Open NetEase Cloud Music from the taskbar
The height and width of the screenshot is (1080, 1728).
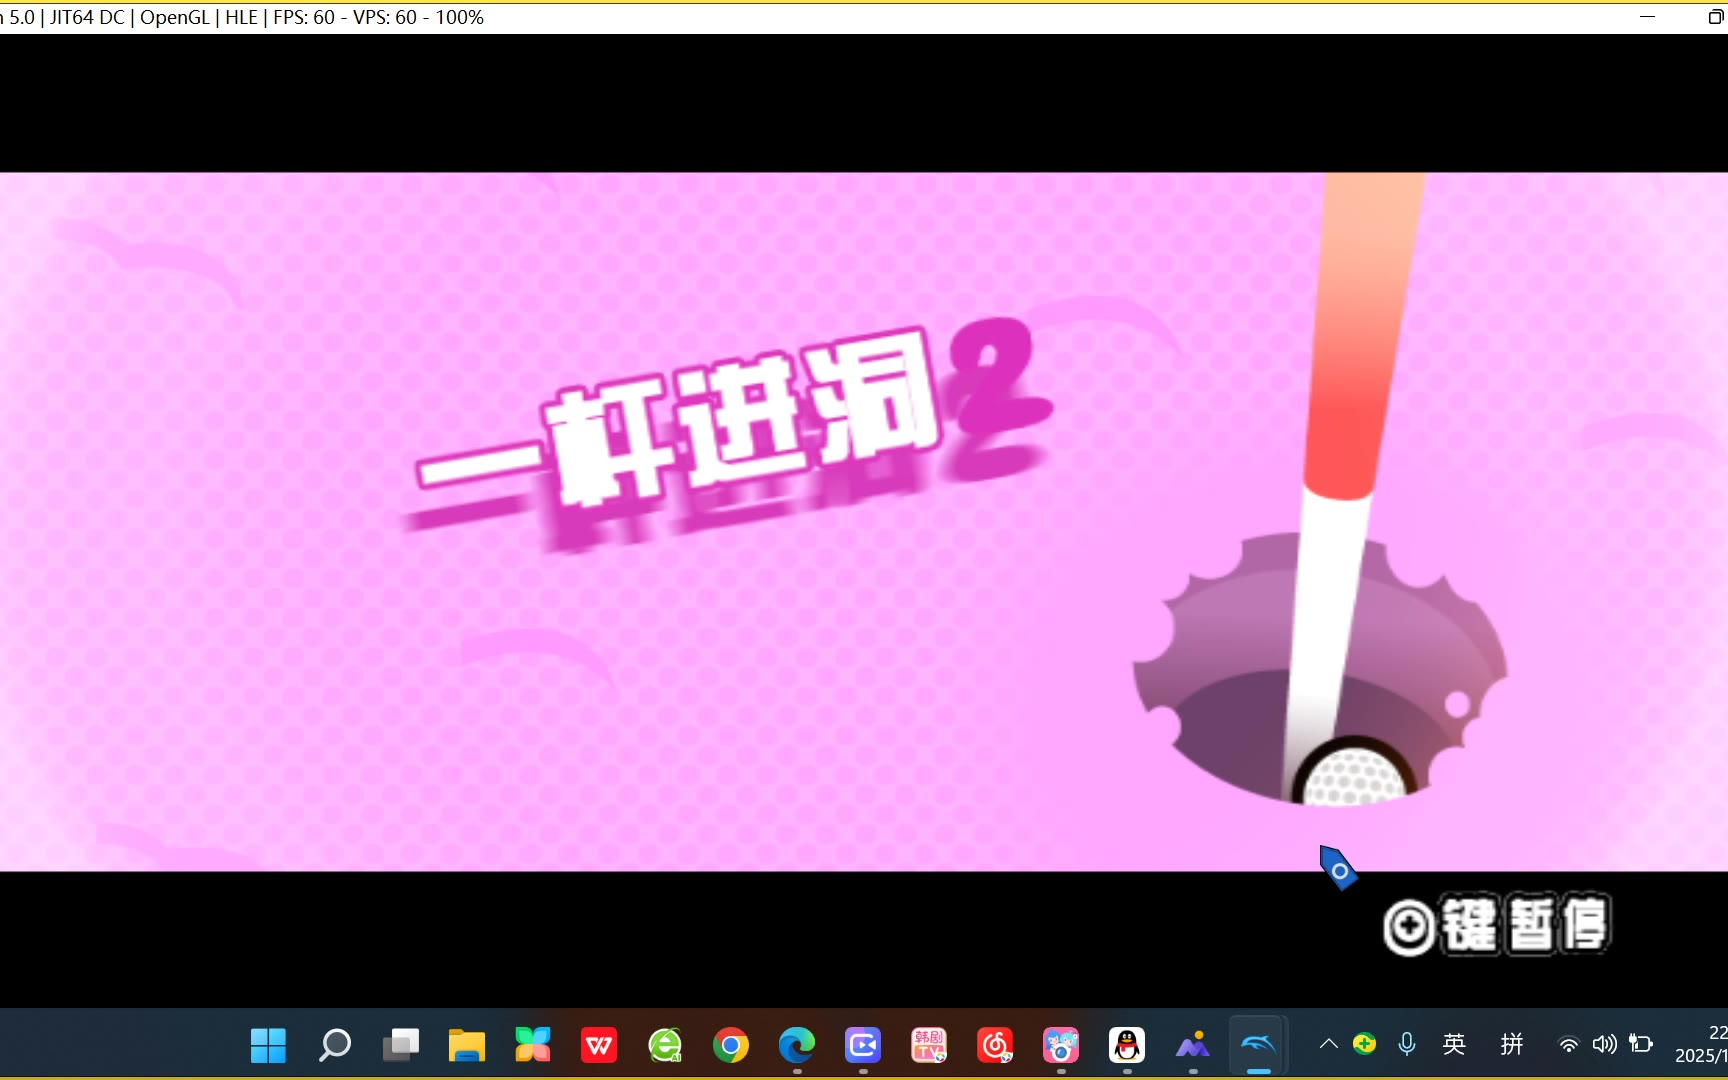(994, 1046)
